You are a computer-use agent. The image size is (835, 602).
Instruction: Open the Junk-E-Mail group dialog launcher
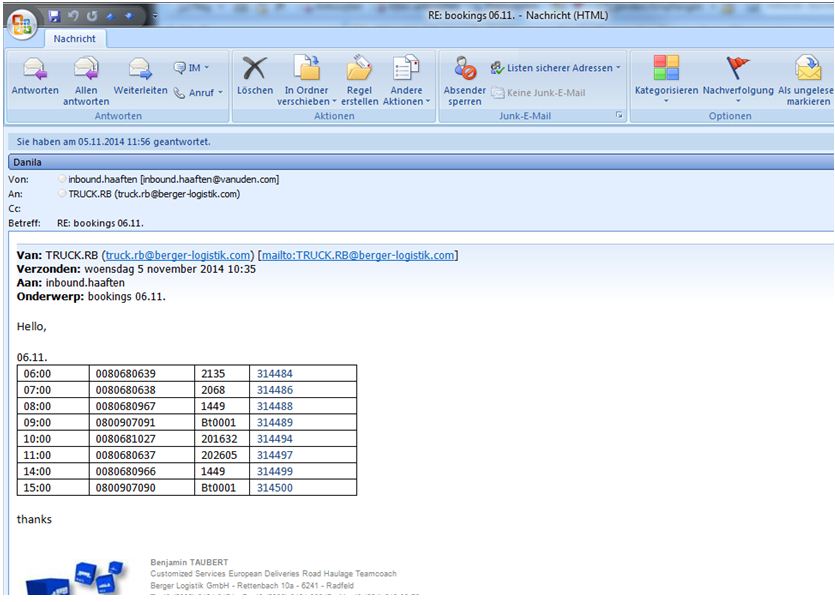tap(619, 115)
